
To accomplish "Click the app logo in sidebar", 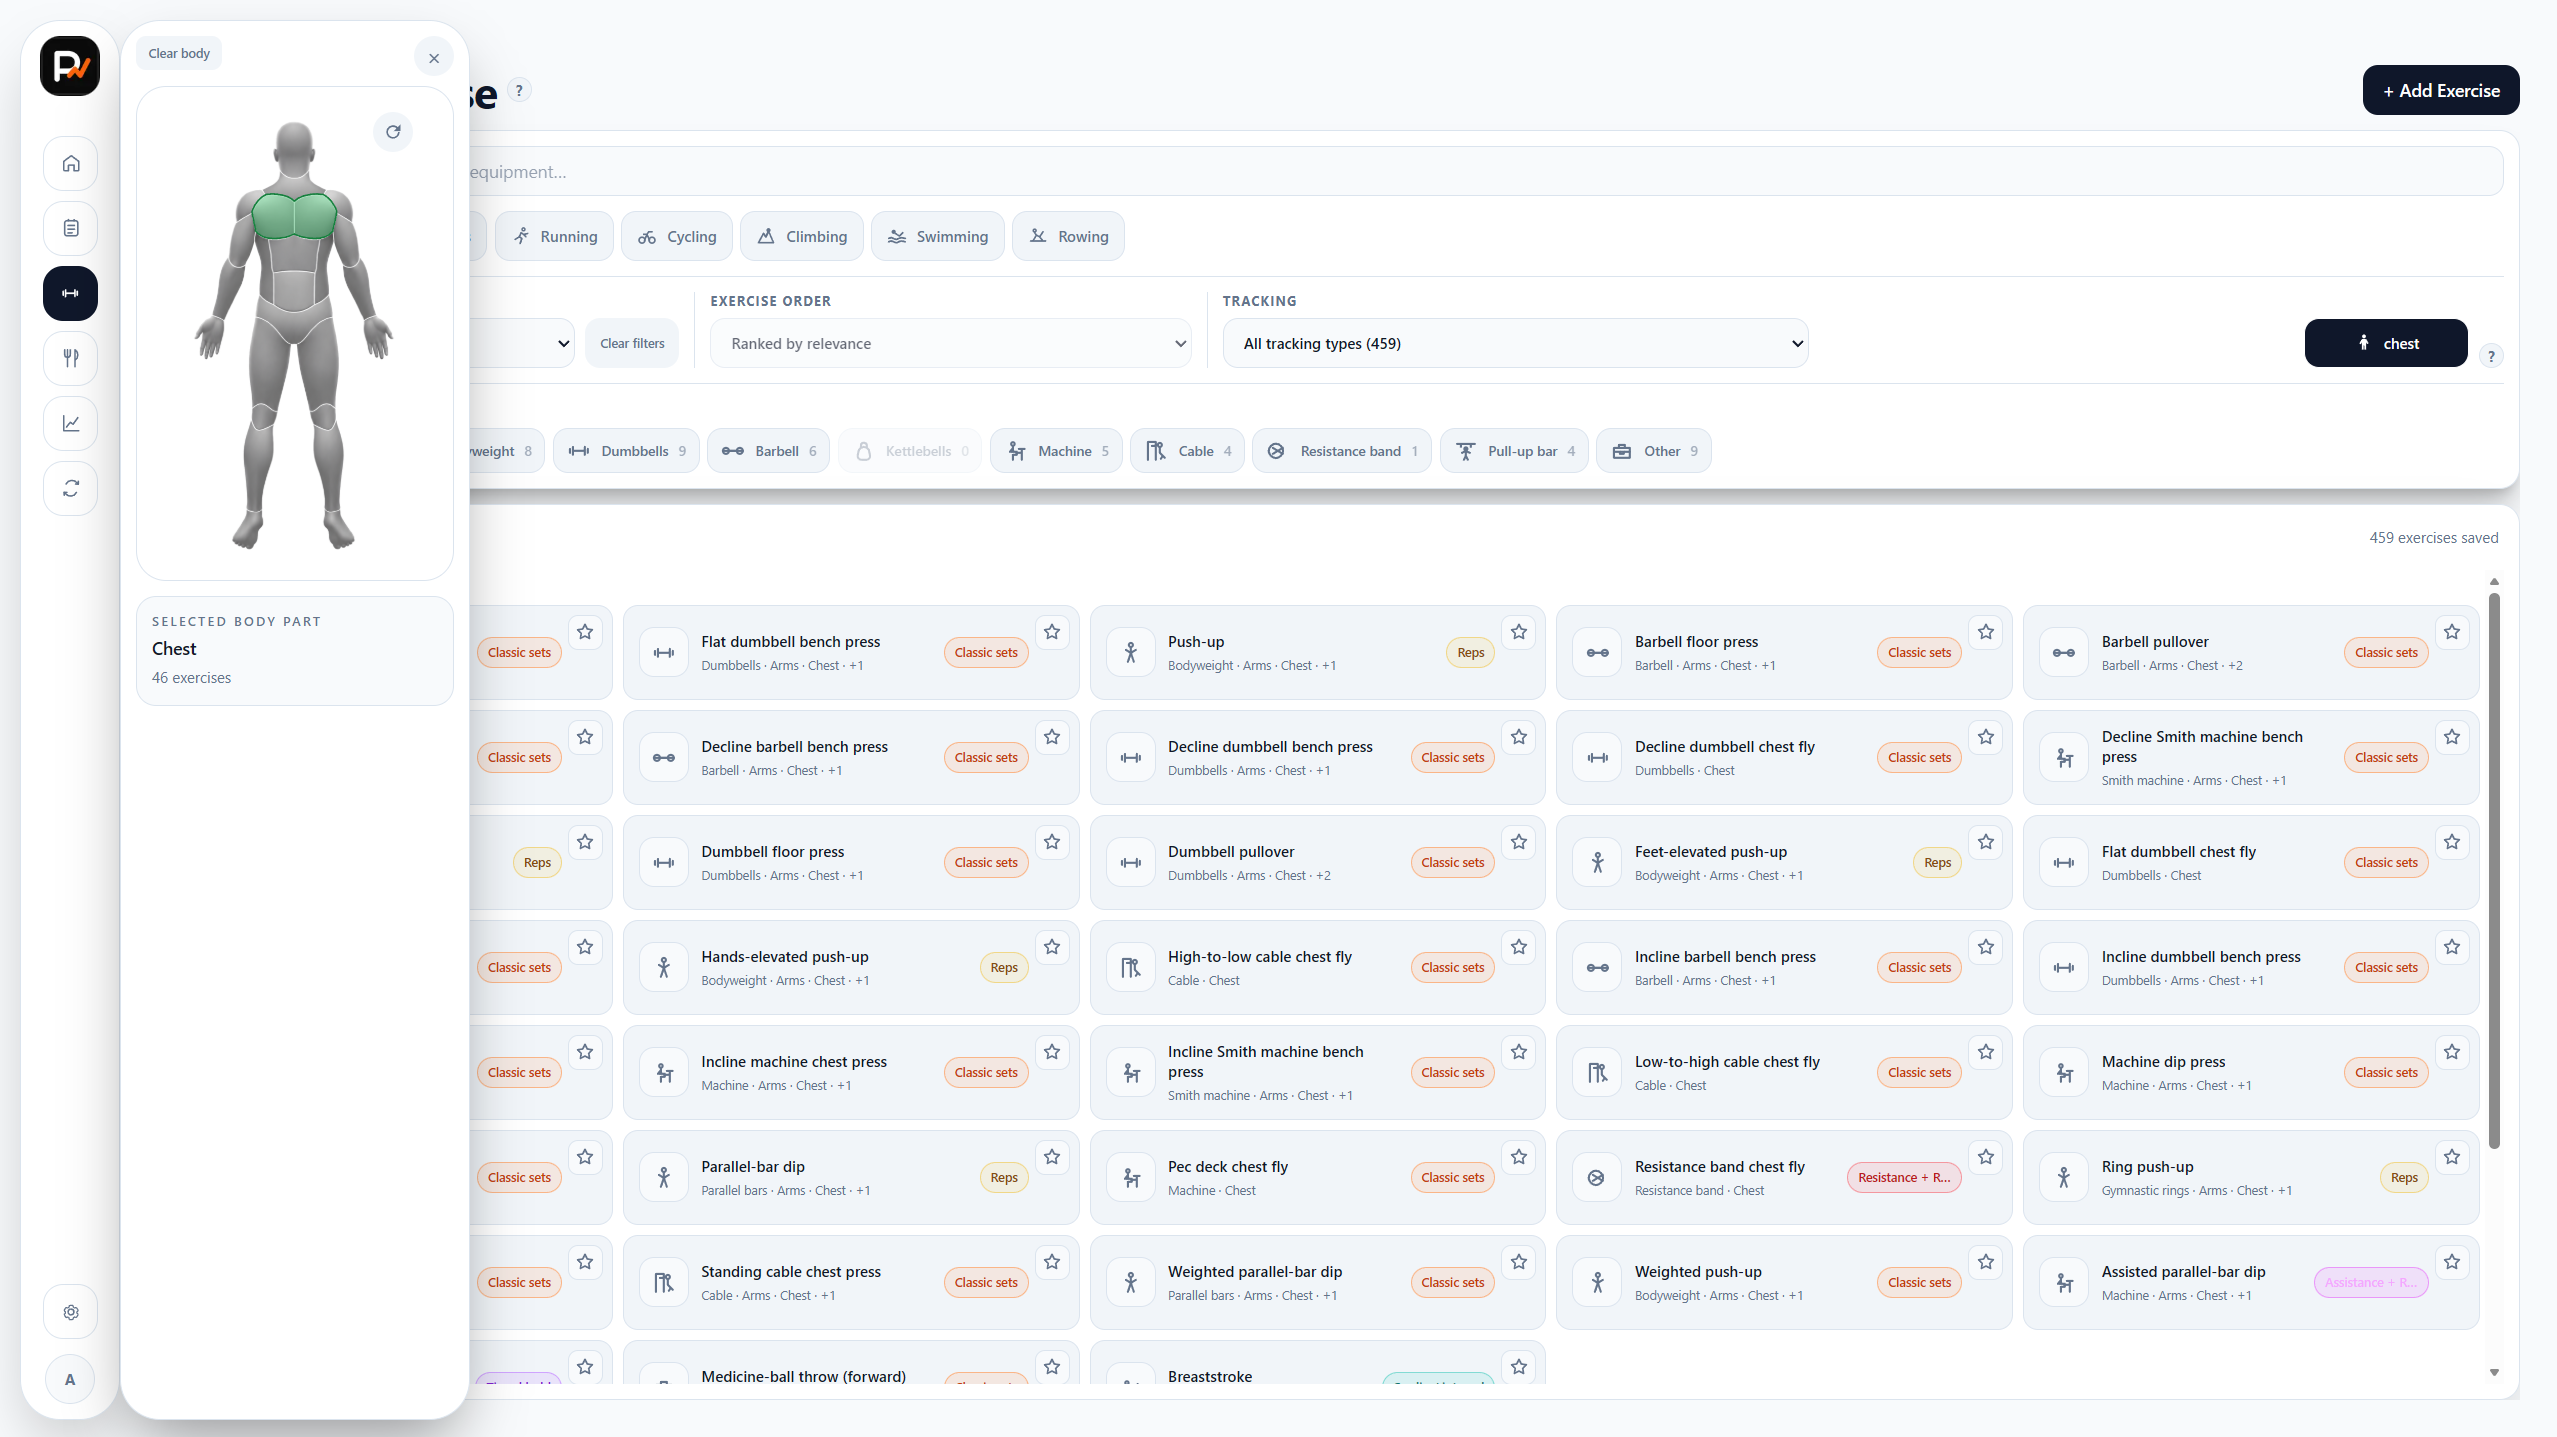I will pos(70,66).
